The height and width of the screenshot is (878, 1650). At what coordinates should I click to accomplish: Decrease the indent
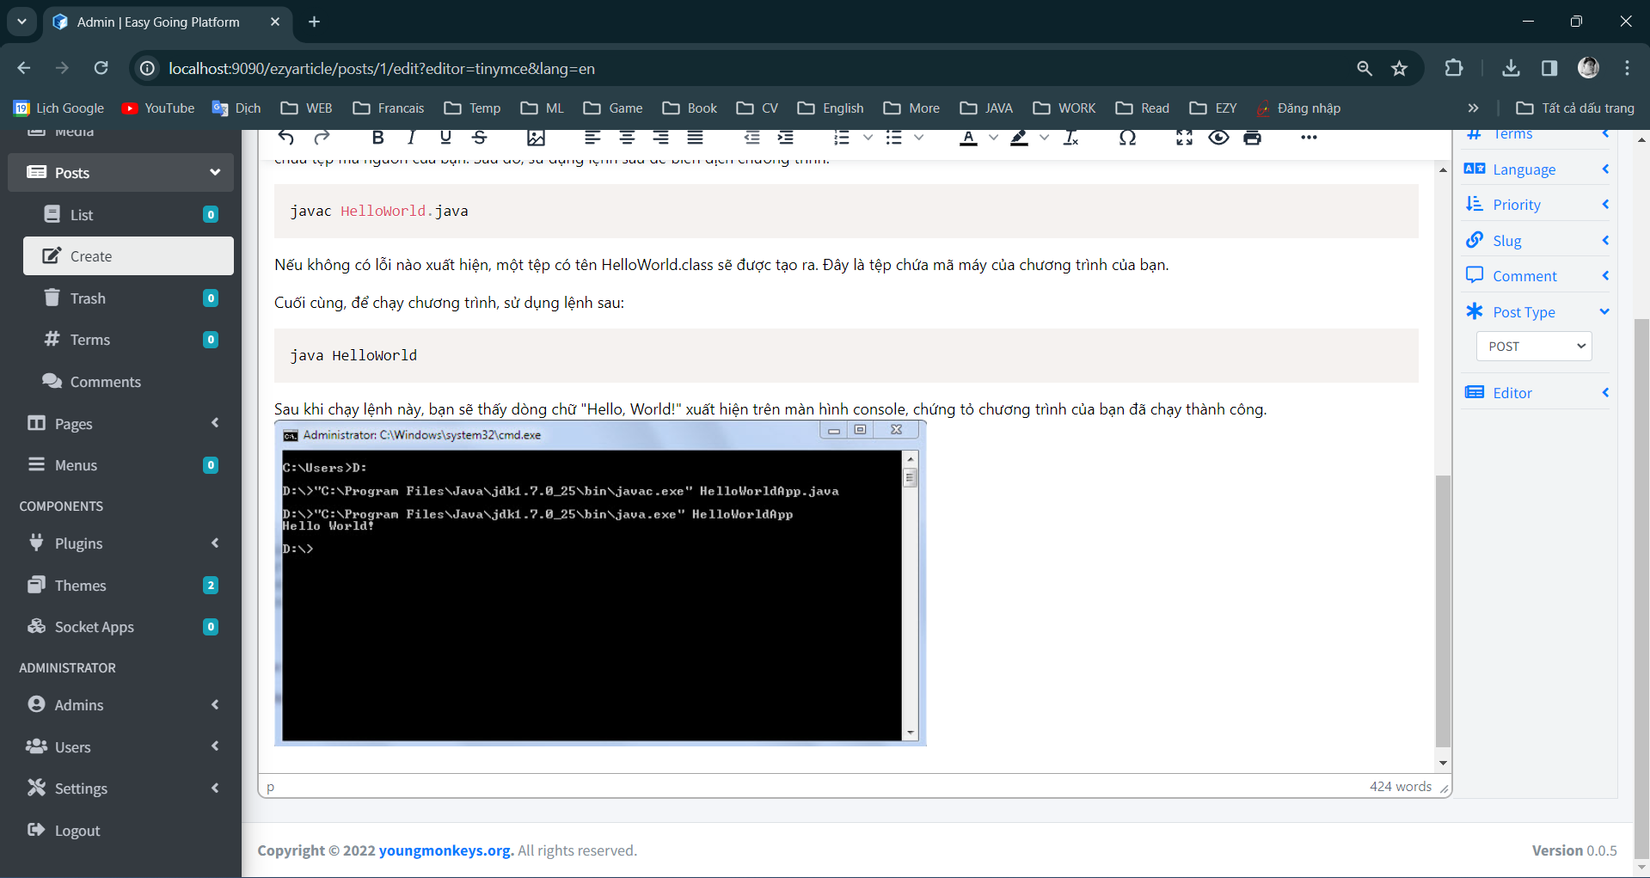[751, 137]
